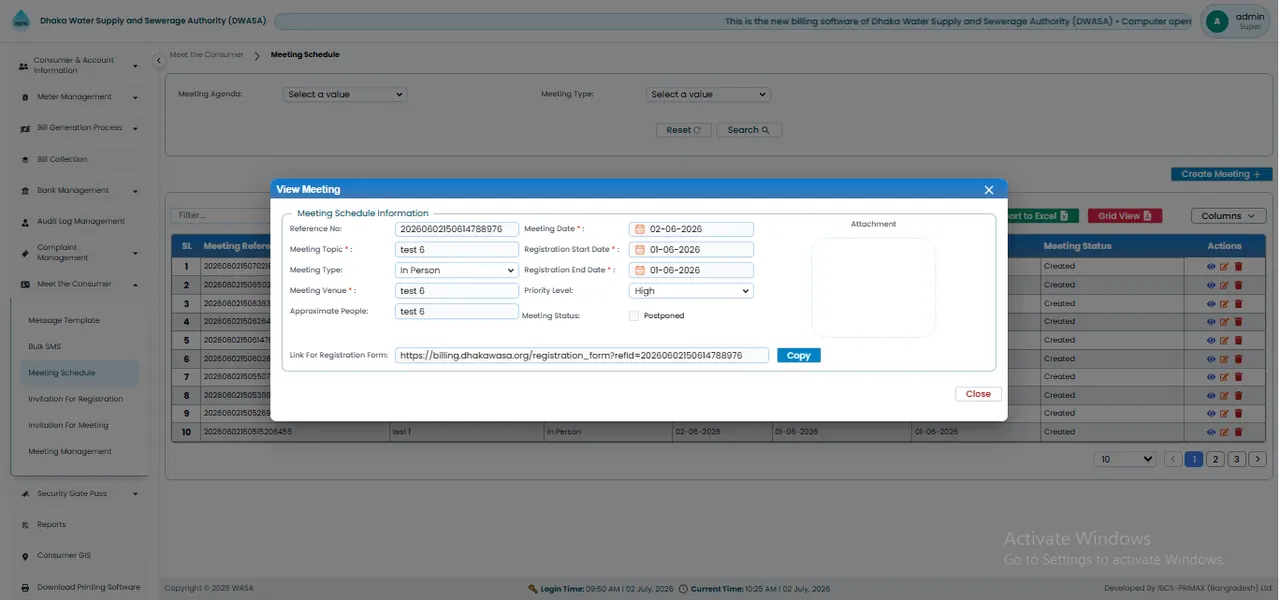Open the In Person Meeting Type dropdown
Image resolution: width=1280 pixels, height=600 pixels.
coord(457,270)
